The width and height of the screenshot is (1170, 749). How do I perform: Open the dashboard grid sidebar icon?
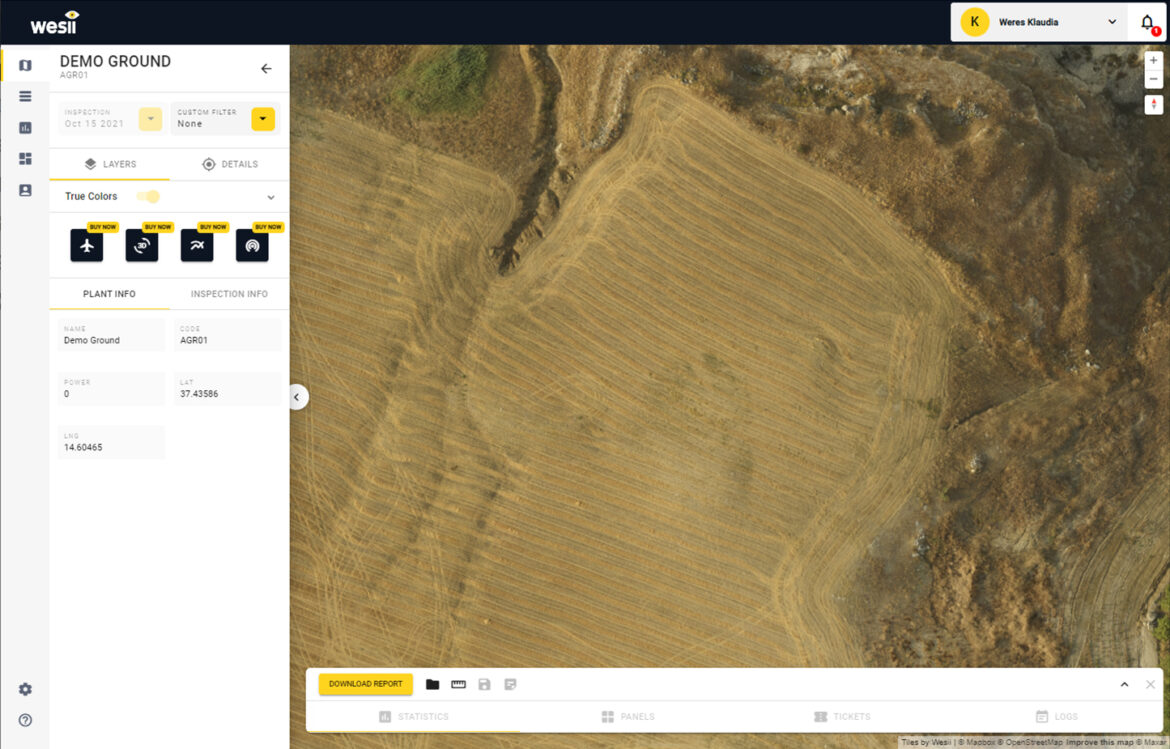[25, 159]
